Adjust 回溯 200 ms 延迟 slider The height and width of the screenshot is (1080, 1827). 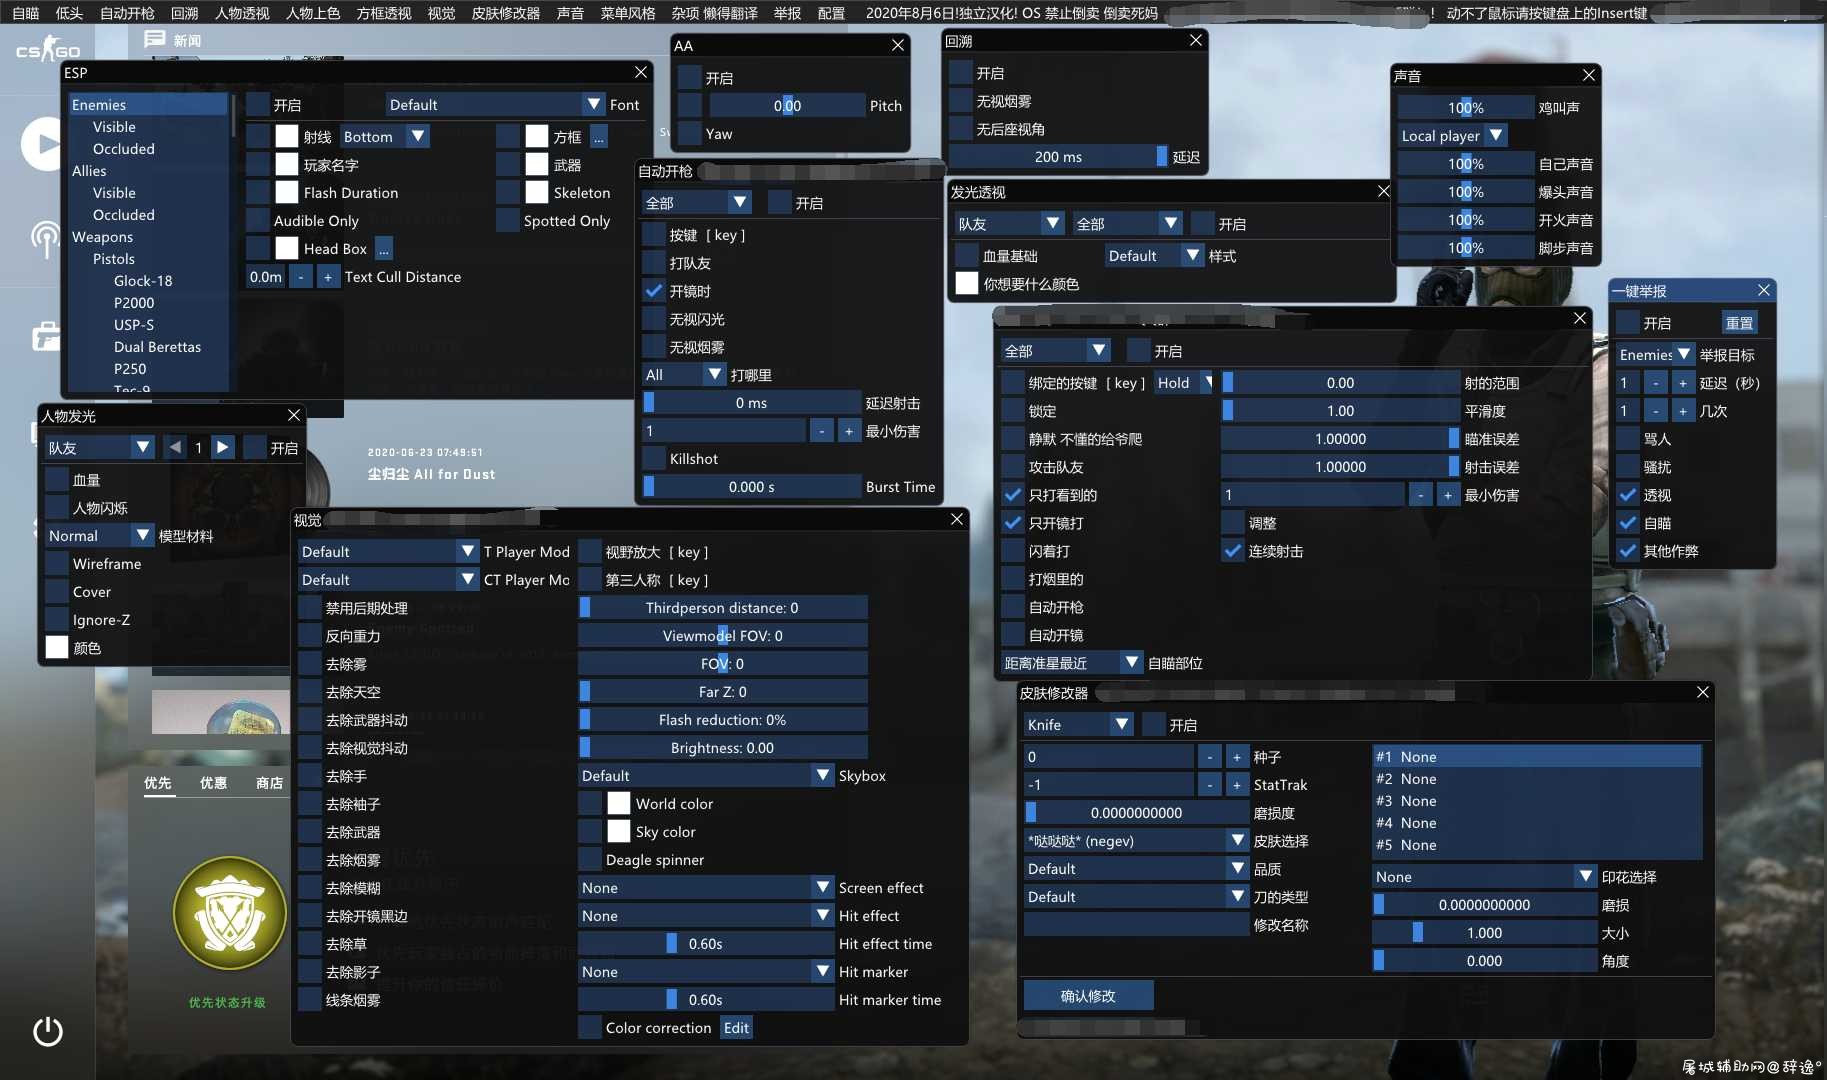(x=1058, y=157)
